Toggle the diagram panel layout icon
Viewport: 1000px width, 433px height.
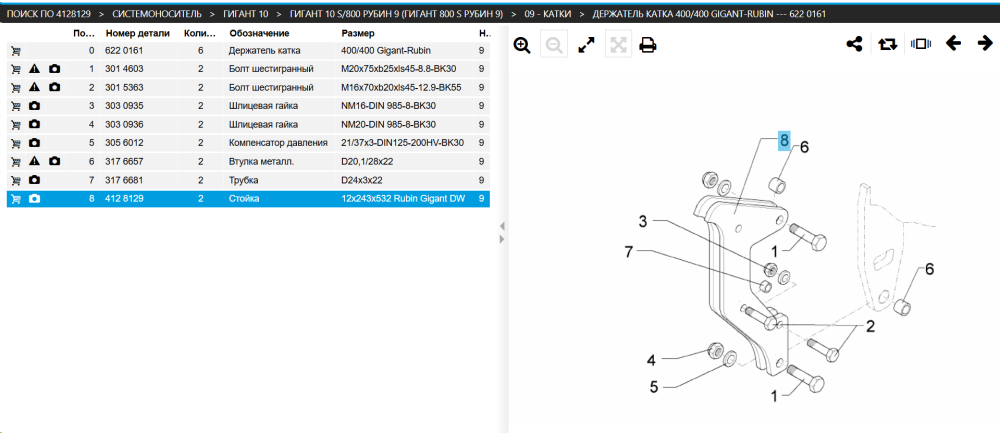point(920,44)
